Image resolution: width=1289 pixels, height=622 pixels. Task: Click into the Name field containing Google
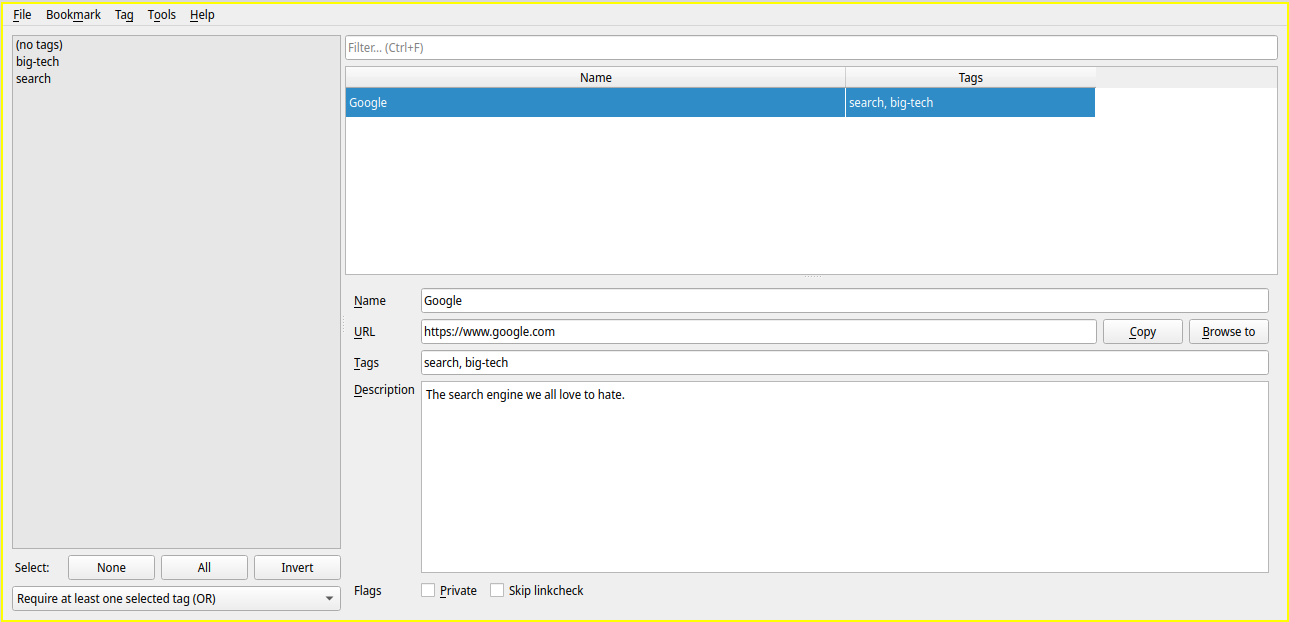844,300
